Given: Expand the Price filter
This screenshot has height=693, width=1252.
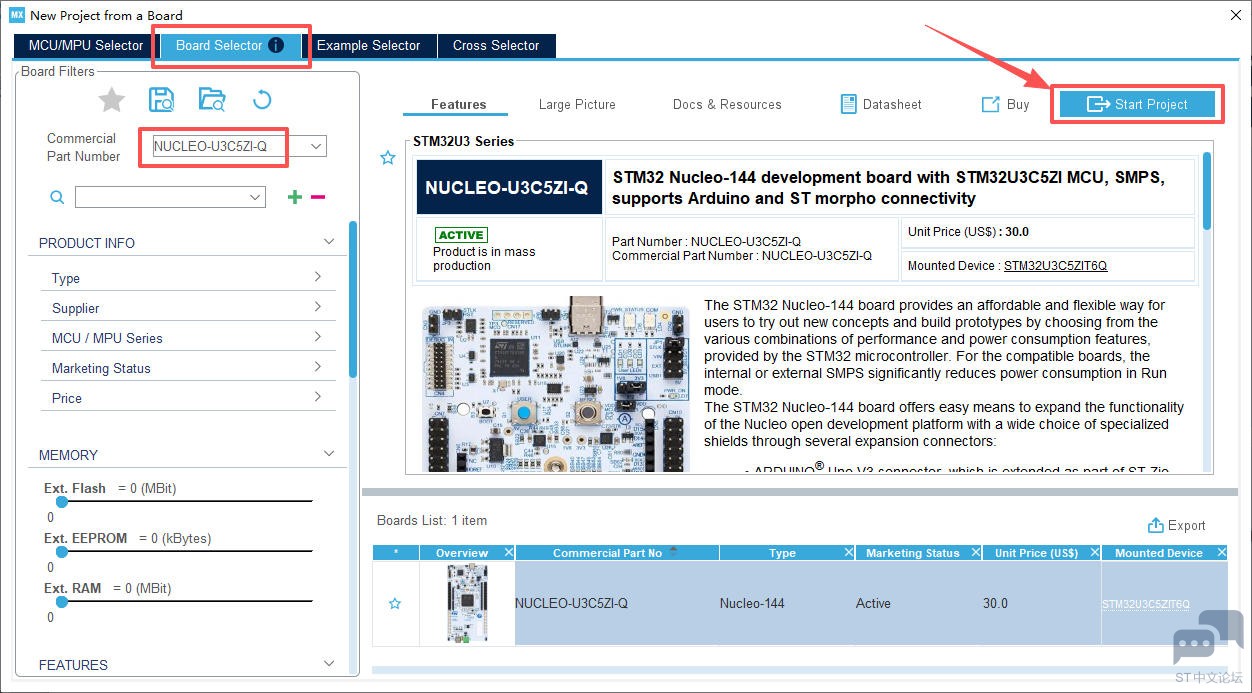Looking at the screenshot, I should point(318,397).
